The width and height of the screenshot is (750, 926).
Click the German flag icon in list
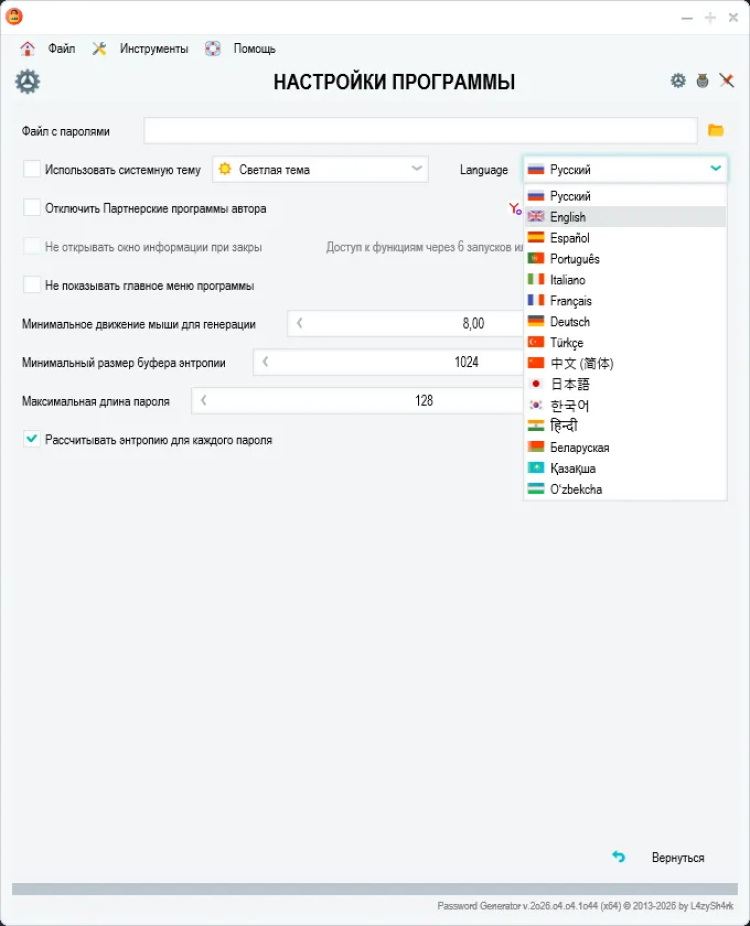coord(536,322)
